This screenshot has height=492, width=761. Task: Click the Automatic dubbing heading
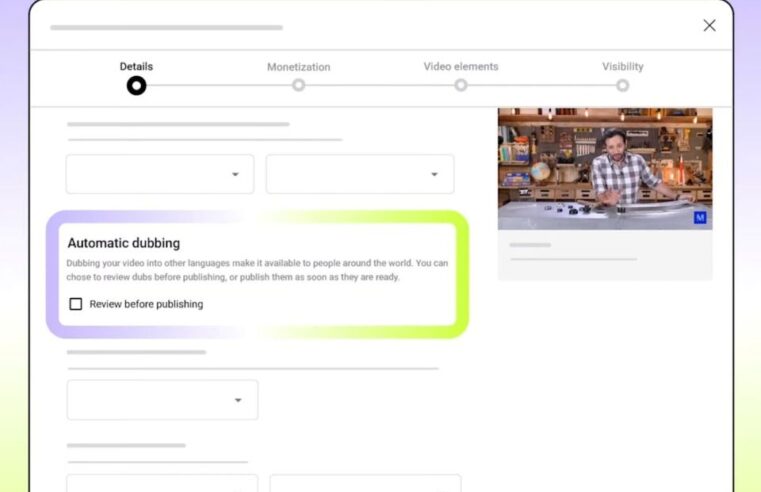tap(124, 243)
